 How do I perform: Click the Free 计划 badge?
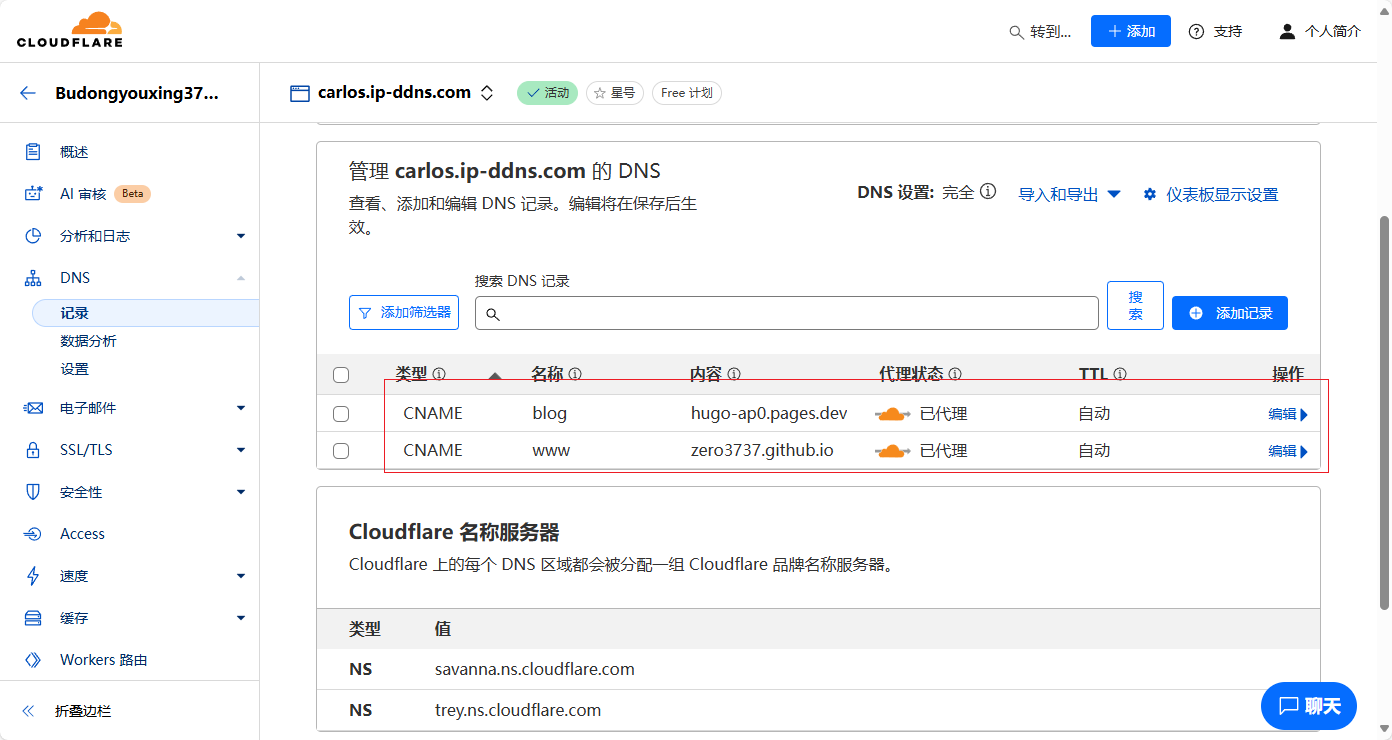[687, 93]
